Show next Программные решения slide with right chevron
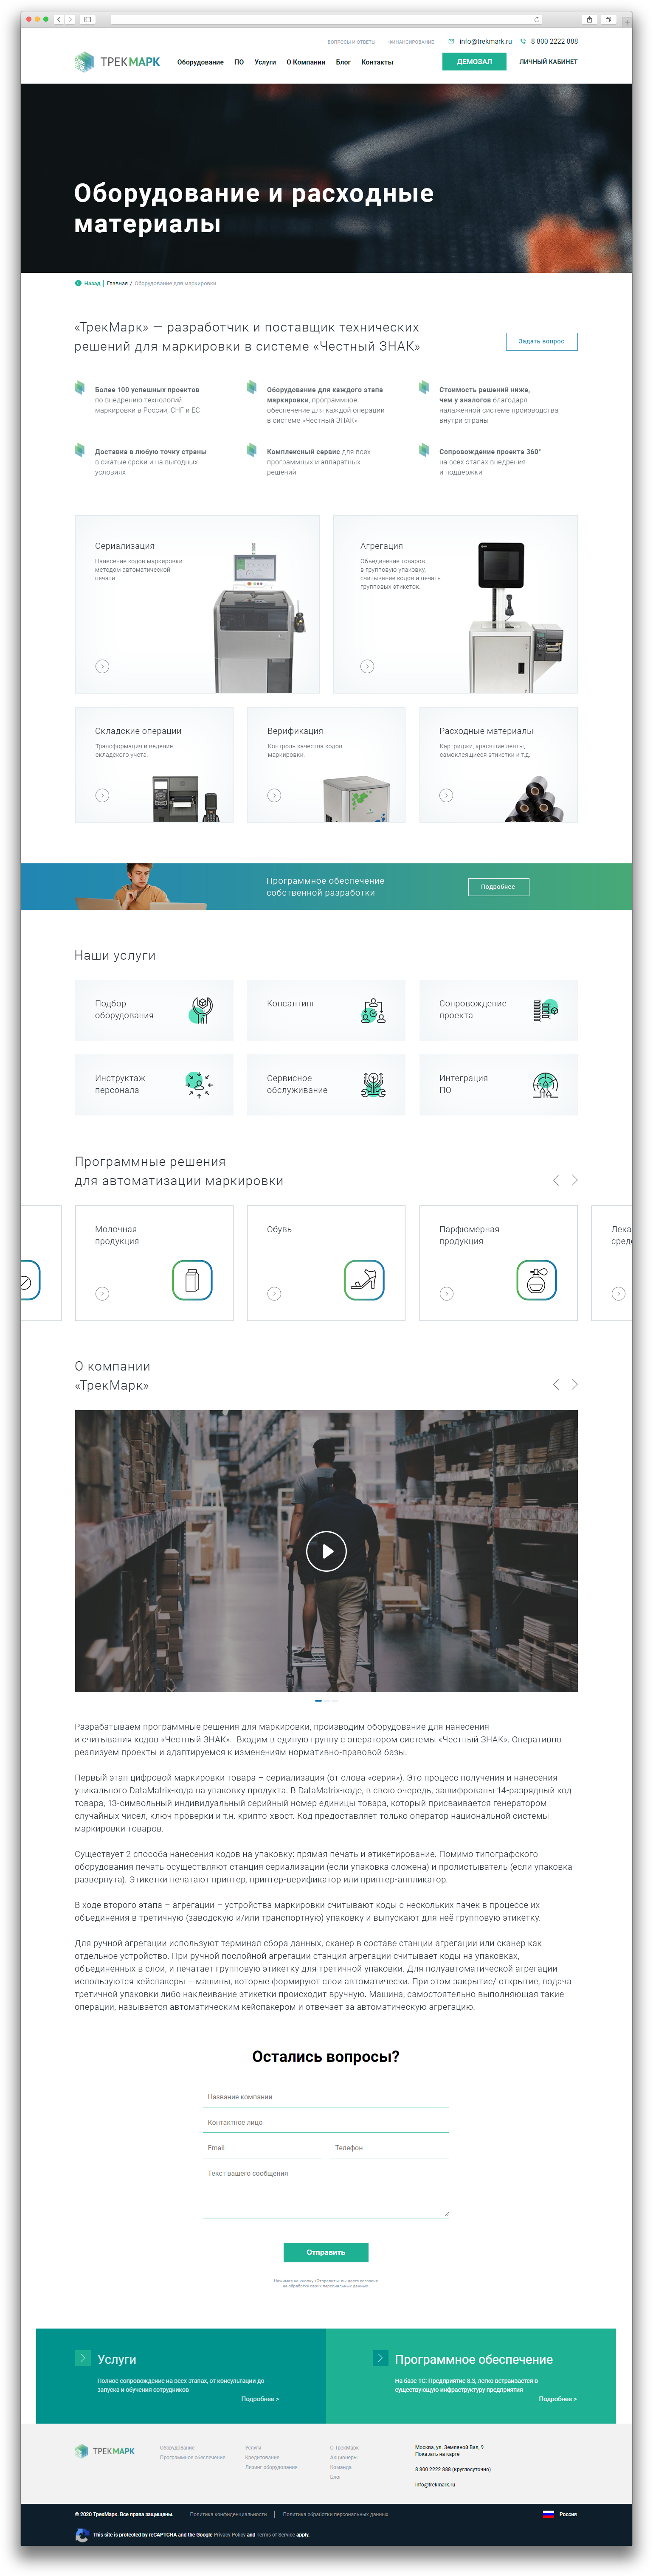Screen dimensions: 653x2576 [574, 1180]
